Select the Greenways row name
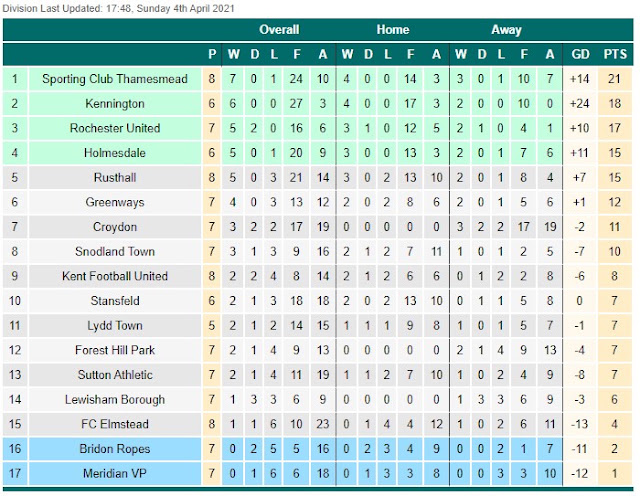640x496 pixels. click(x=115, y=202)
